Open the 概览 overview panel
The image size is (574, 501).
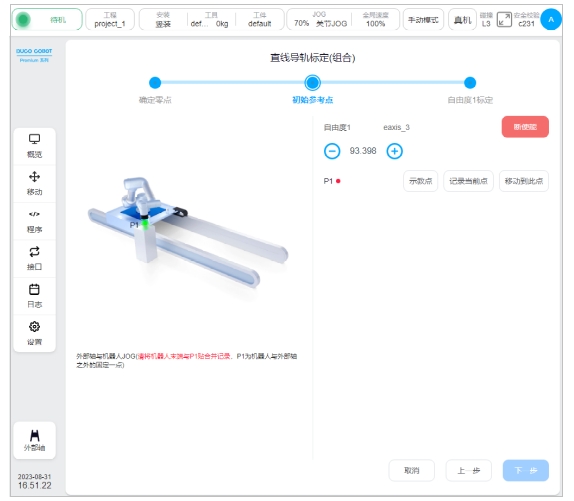pos(34,146)
